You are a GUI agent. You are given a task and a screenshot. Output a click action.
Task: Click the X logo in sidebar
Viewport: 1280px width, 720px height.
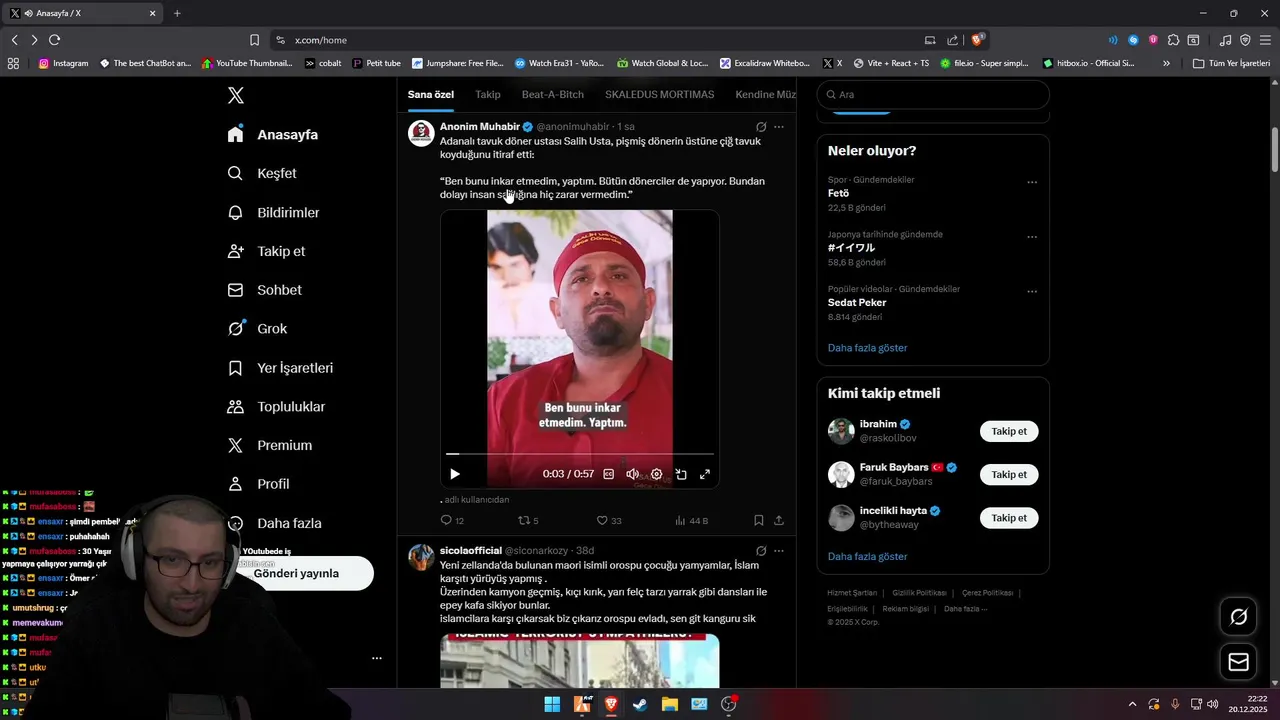tap(235, 95)
